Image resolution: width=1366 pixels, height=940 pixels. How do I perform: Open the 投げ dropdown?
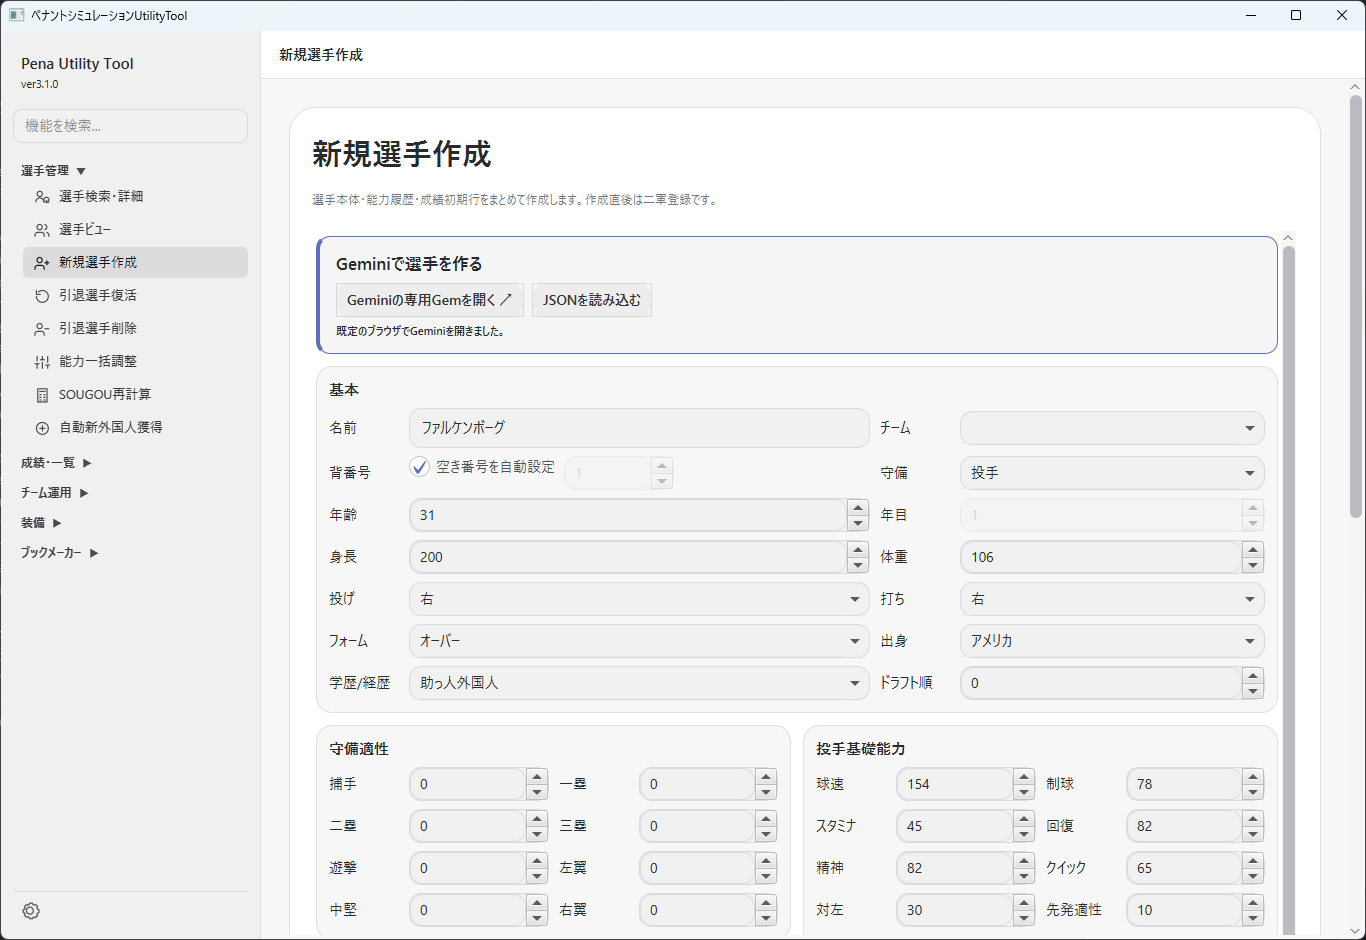[x=639, y=599]
